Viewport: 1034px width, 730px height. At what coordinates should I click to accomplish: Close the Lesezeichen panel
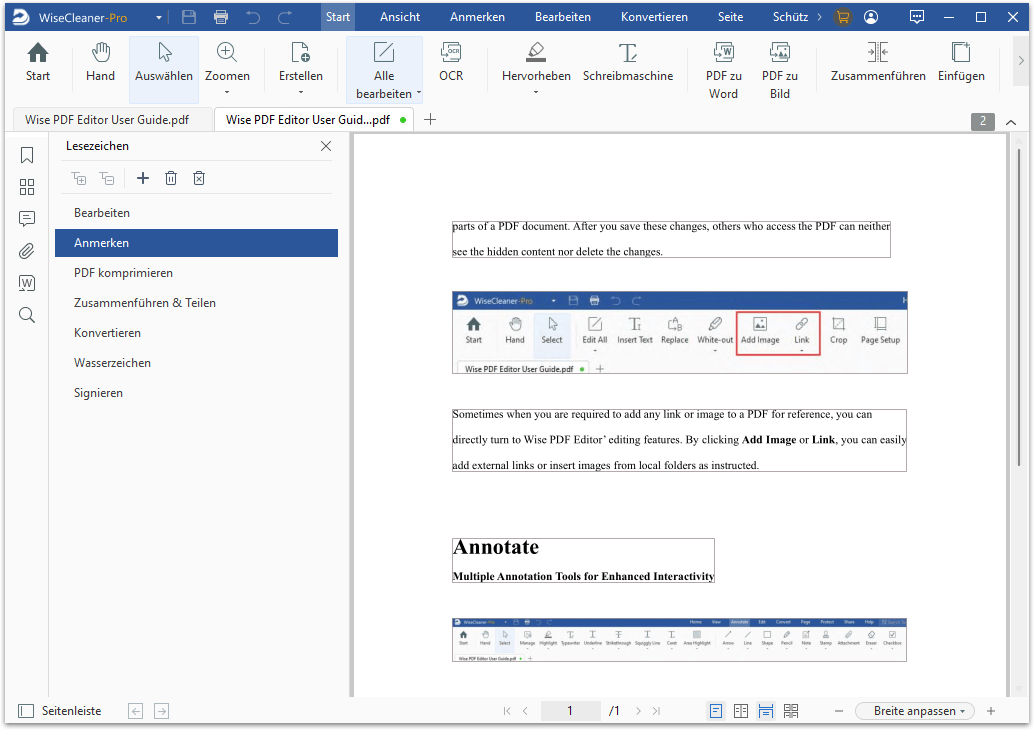click(326, 146)
